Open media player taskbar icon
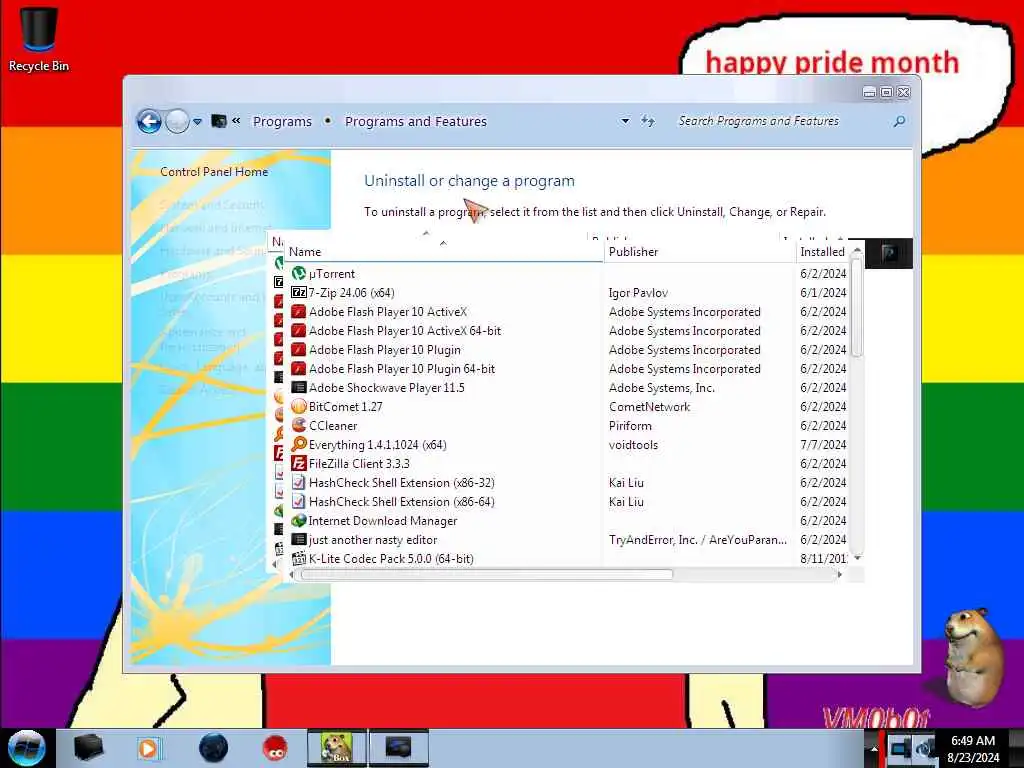This screenshot has height=768, width=1024. coord(149,748)
